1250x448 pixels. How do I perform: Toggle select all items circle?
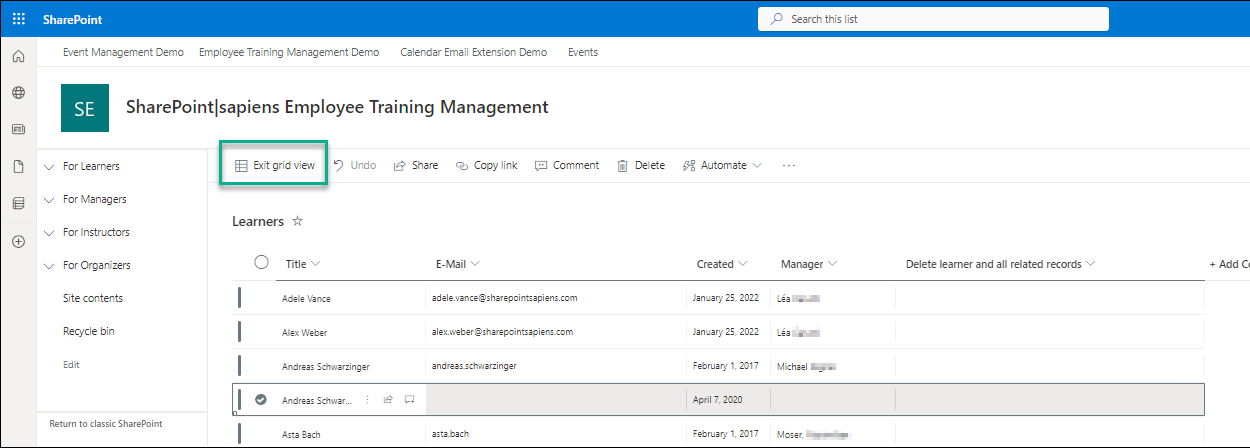tap(261, 262)
